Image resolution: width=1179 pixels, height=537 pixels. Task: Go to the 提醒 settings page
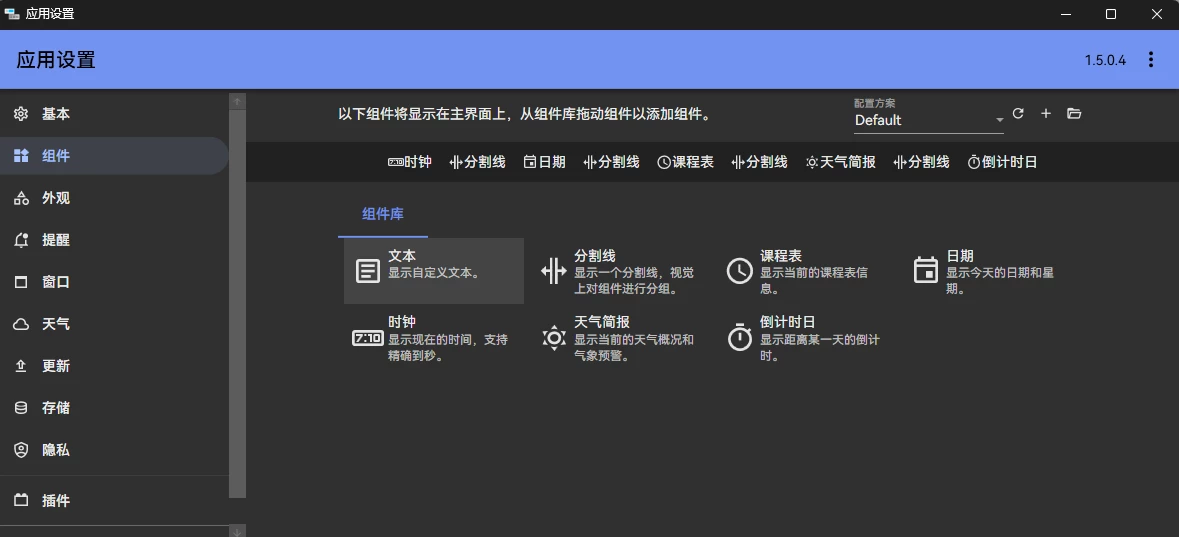(x=114, y=240)
